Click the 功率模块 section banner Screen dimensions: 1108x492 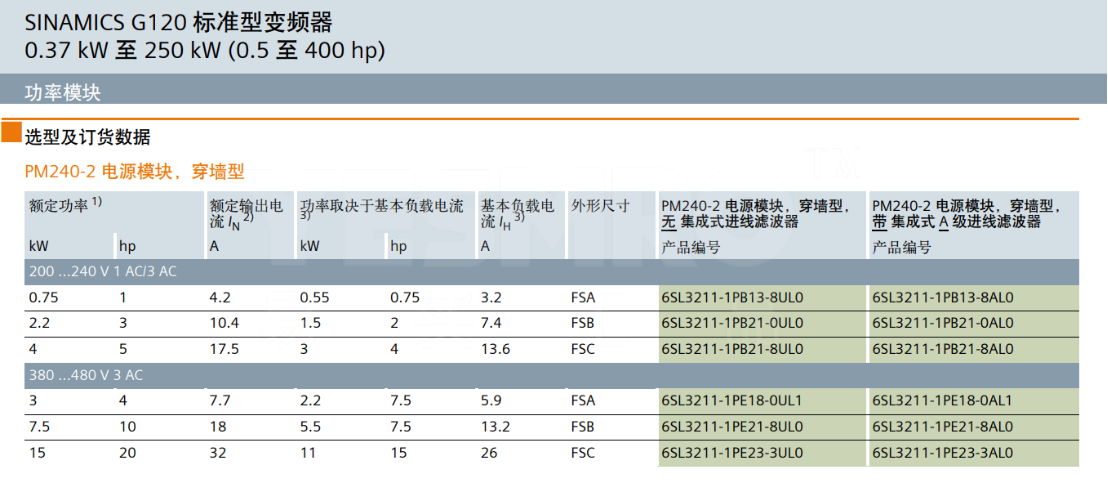[553, 91]
